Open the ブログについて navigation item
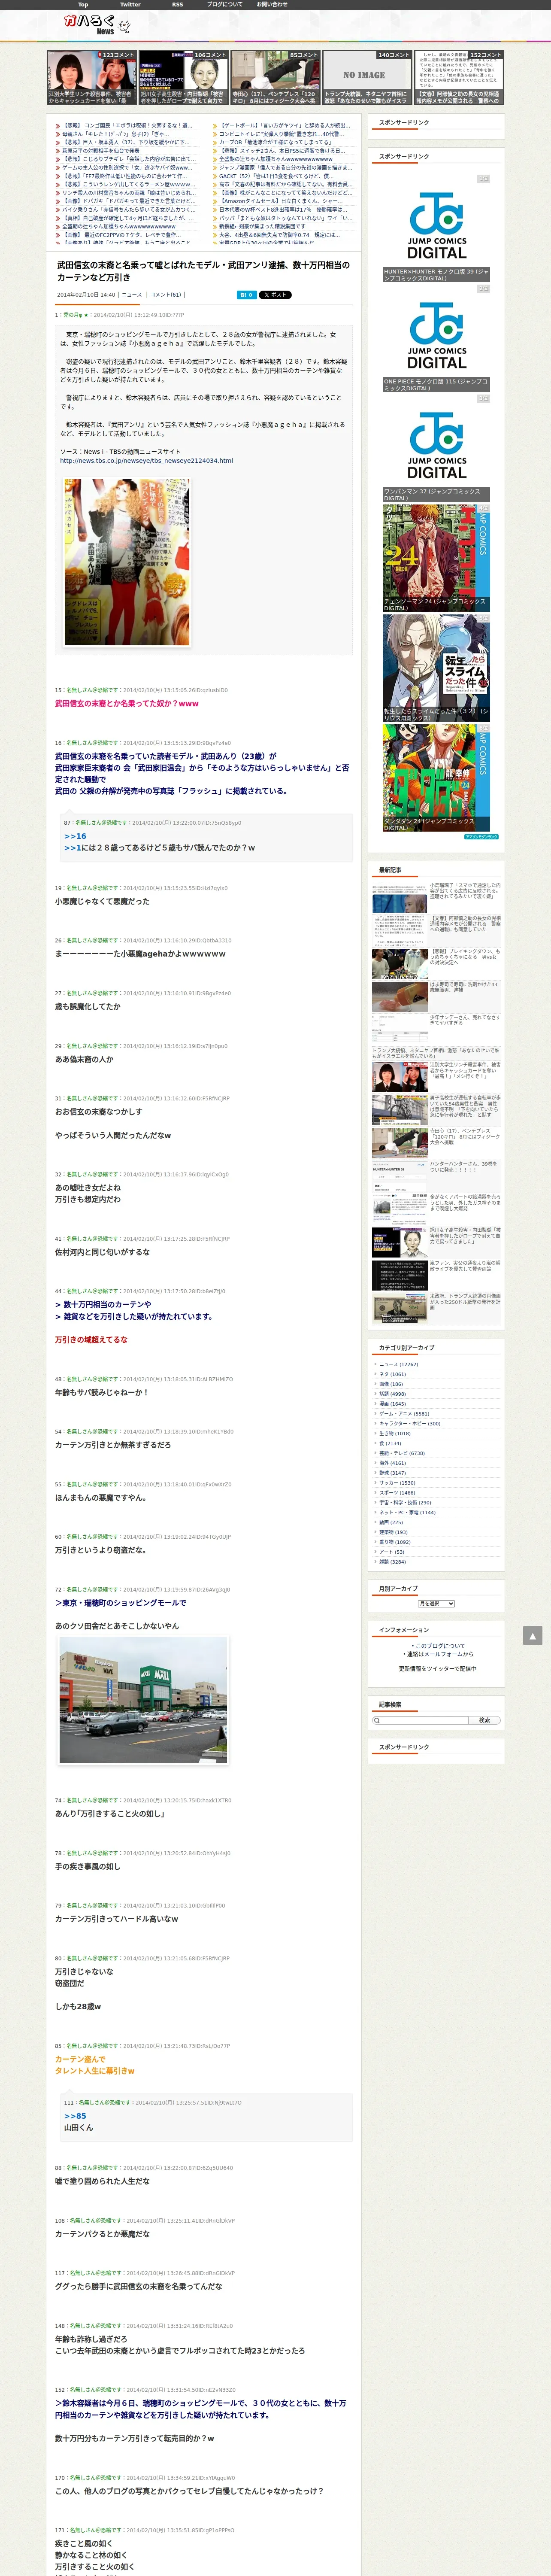 pos(224,5)
